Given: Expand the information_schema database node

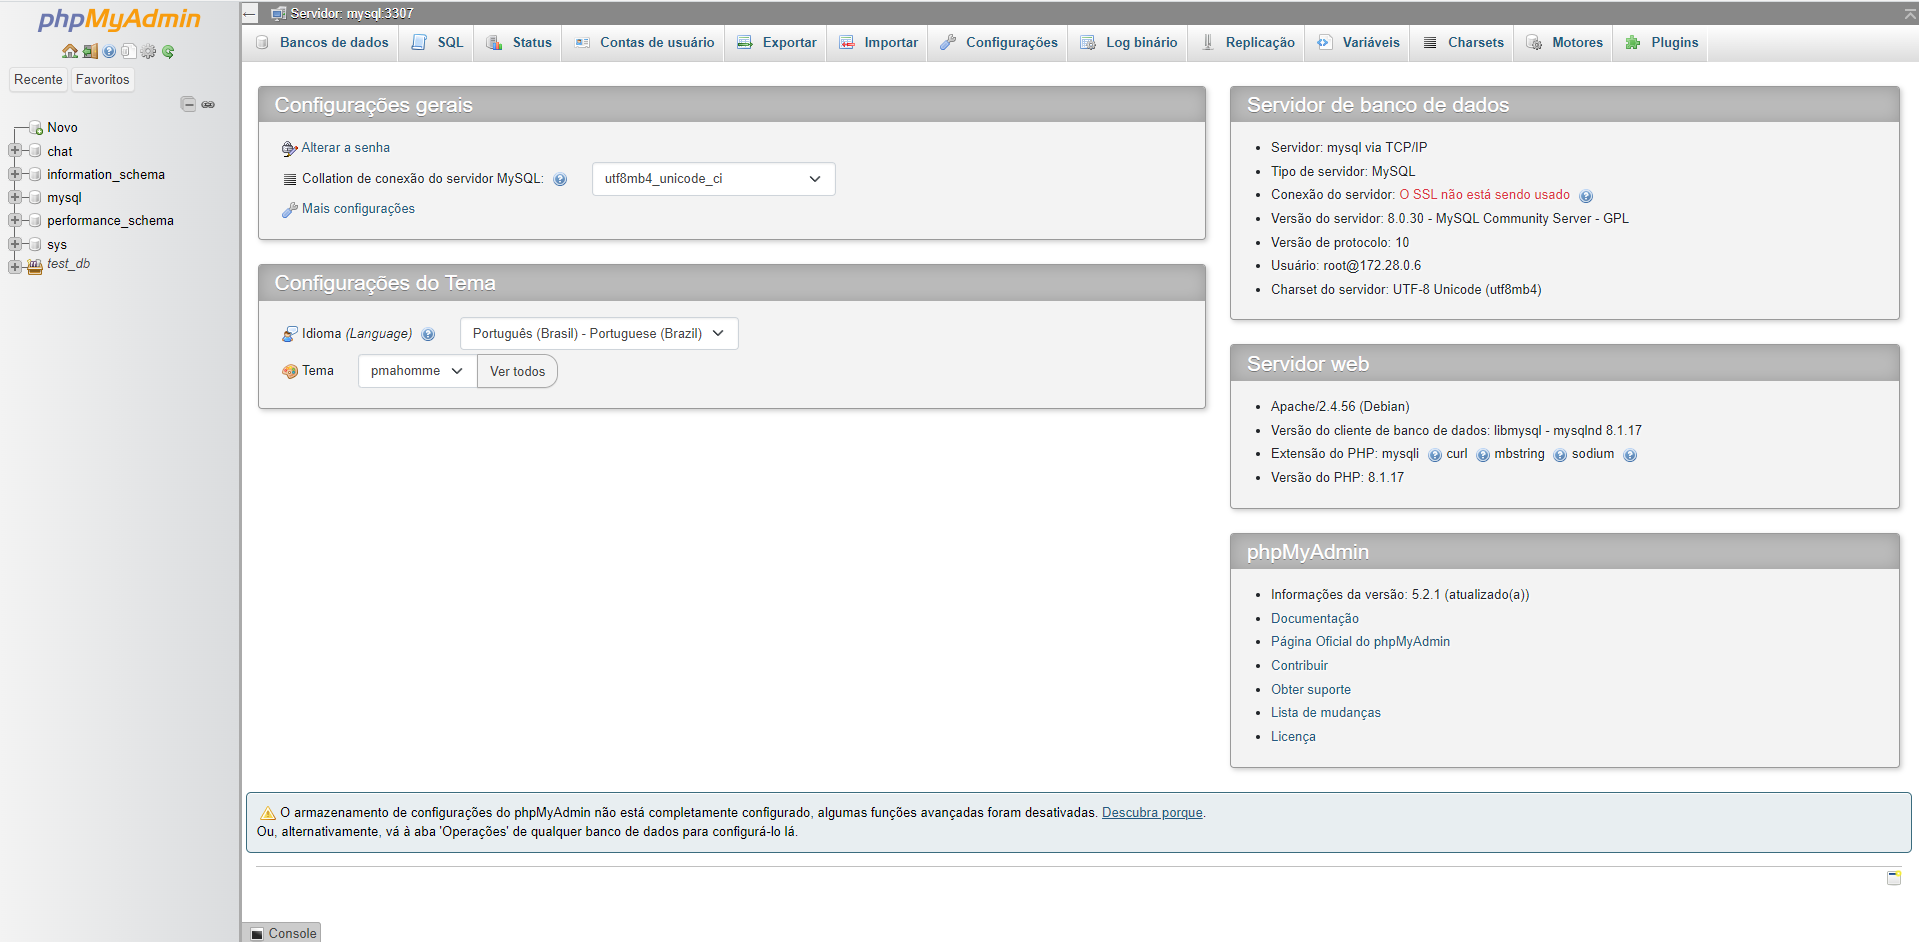Looking at the screenshot, I should [15, 174].
